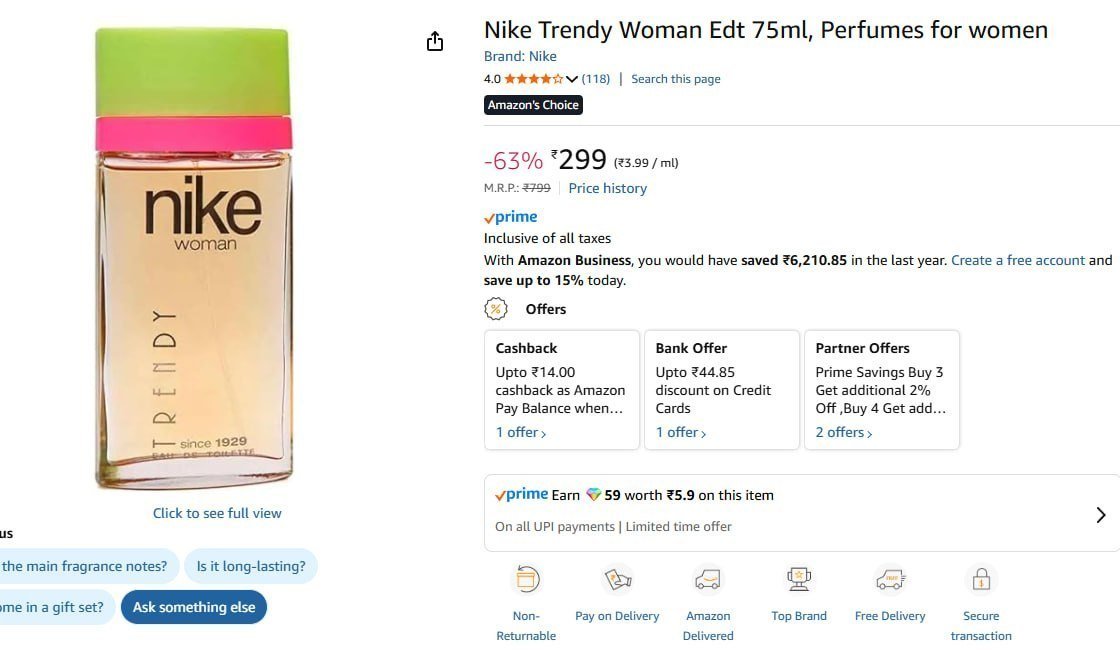1120x650 pixels.
Task: Select the Amazon Delivered icon
Action: tap(708, 579)
